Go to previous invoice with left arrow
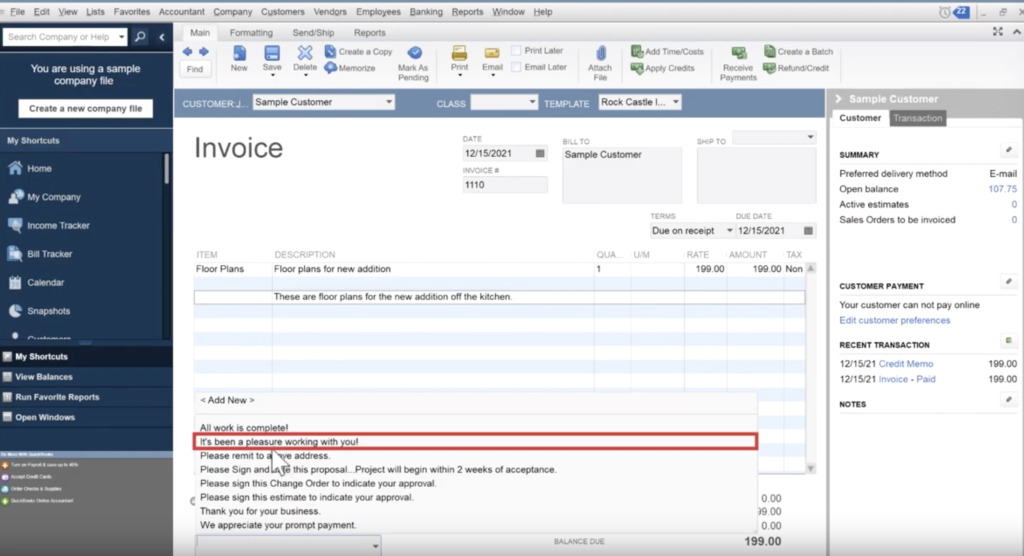 [188, 52]
